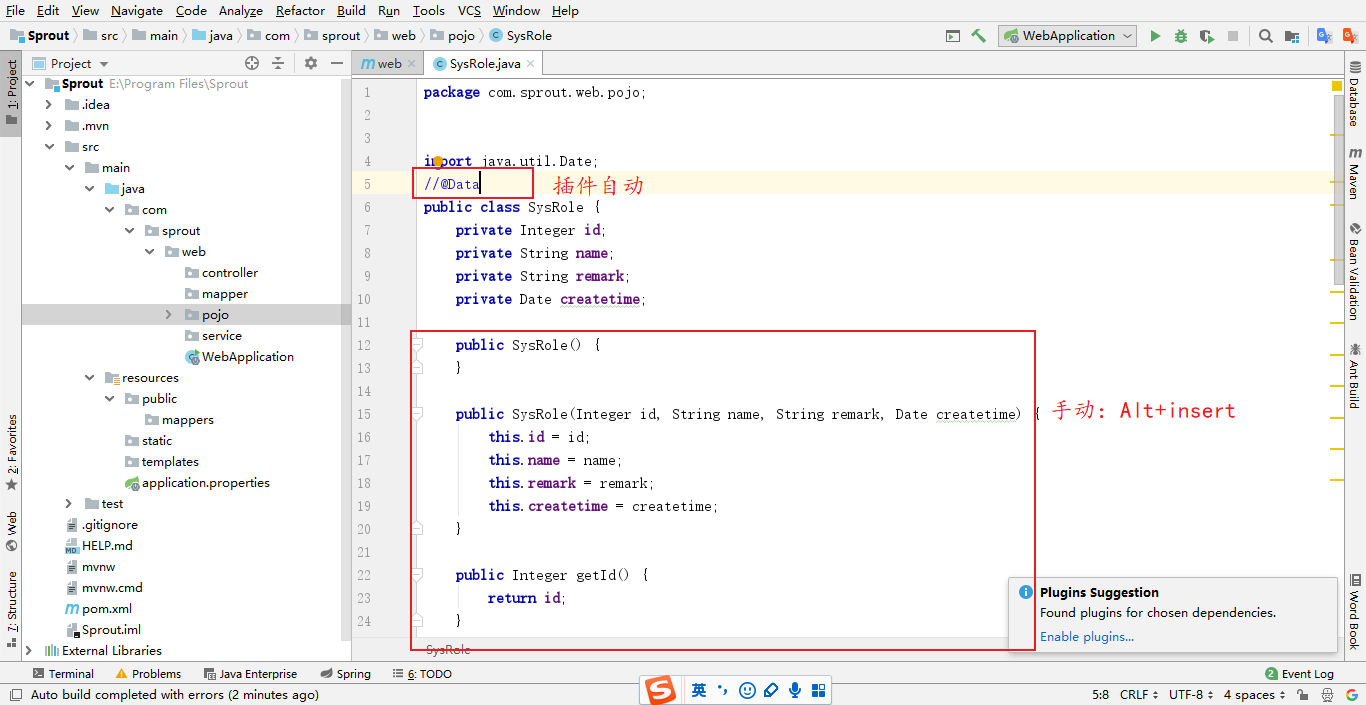Start debugging with the bug icon
This screenshot has width=1366, height=705.
1181,36
